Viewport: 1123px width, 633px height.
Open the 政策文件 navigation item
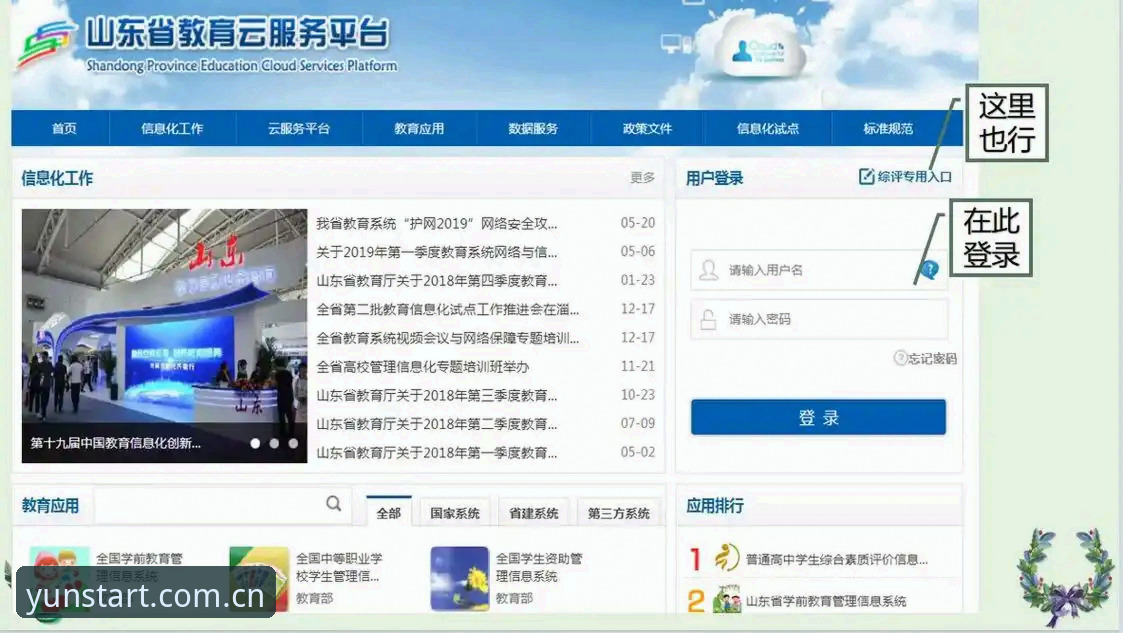click(647, 129)
